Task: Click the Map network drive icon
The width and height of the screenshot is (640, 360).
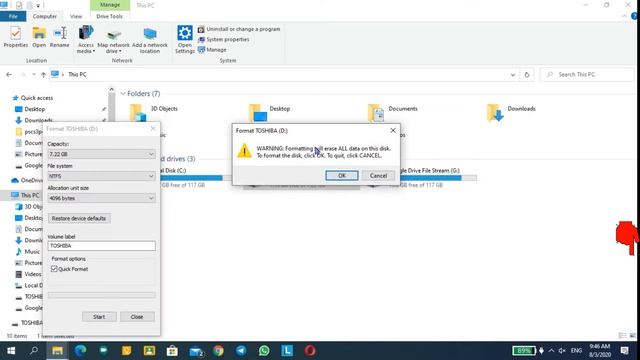Action: [x=113, y=40]
